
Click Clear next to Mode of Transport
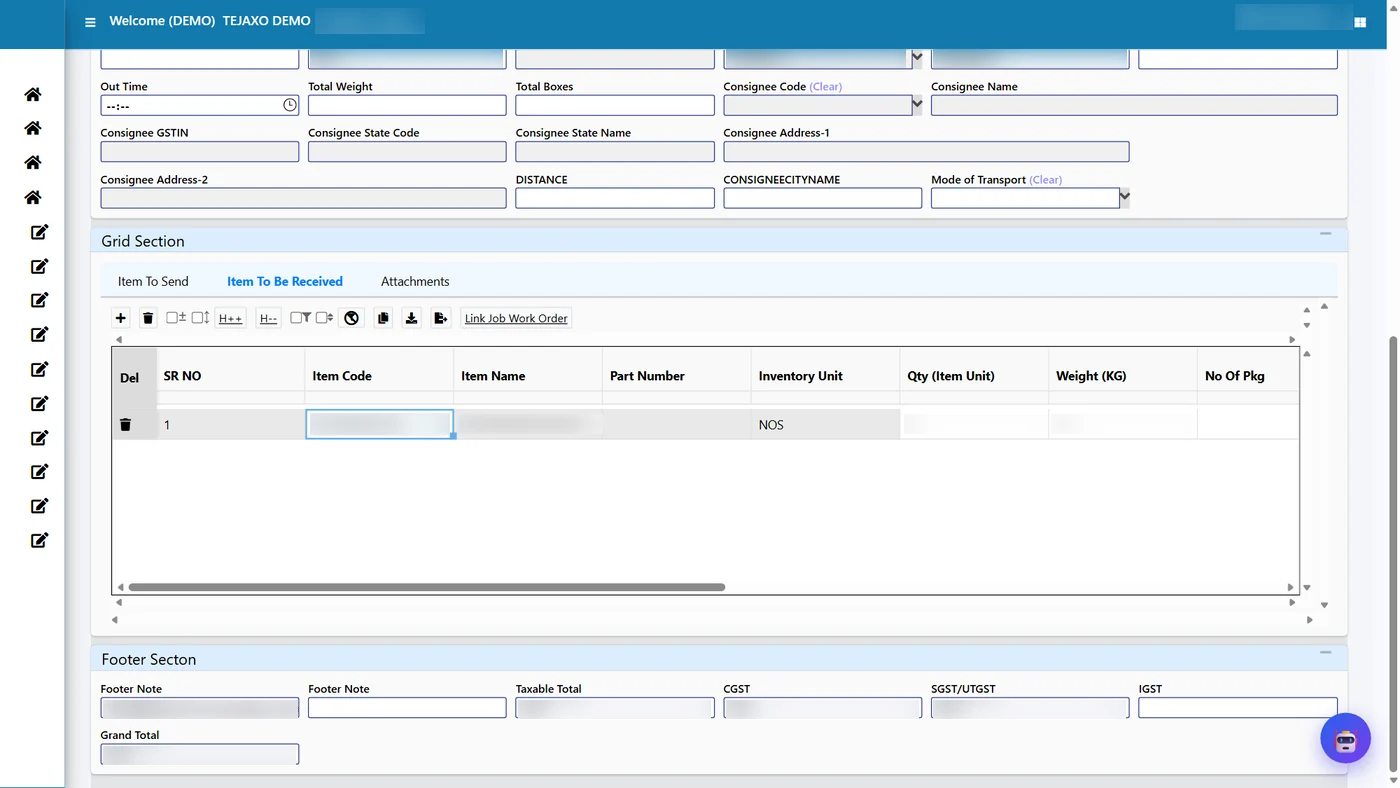tap(1046, 180)
